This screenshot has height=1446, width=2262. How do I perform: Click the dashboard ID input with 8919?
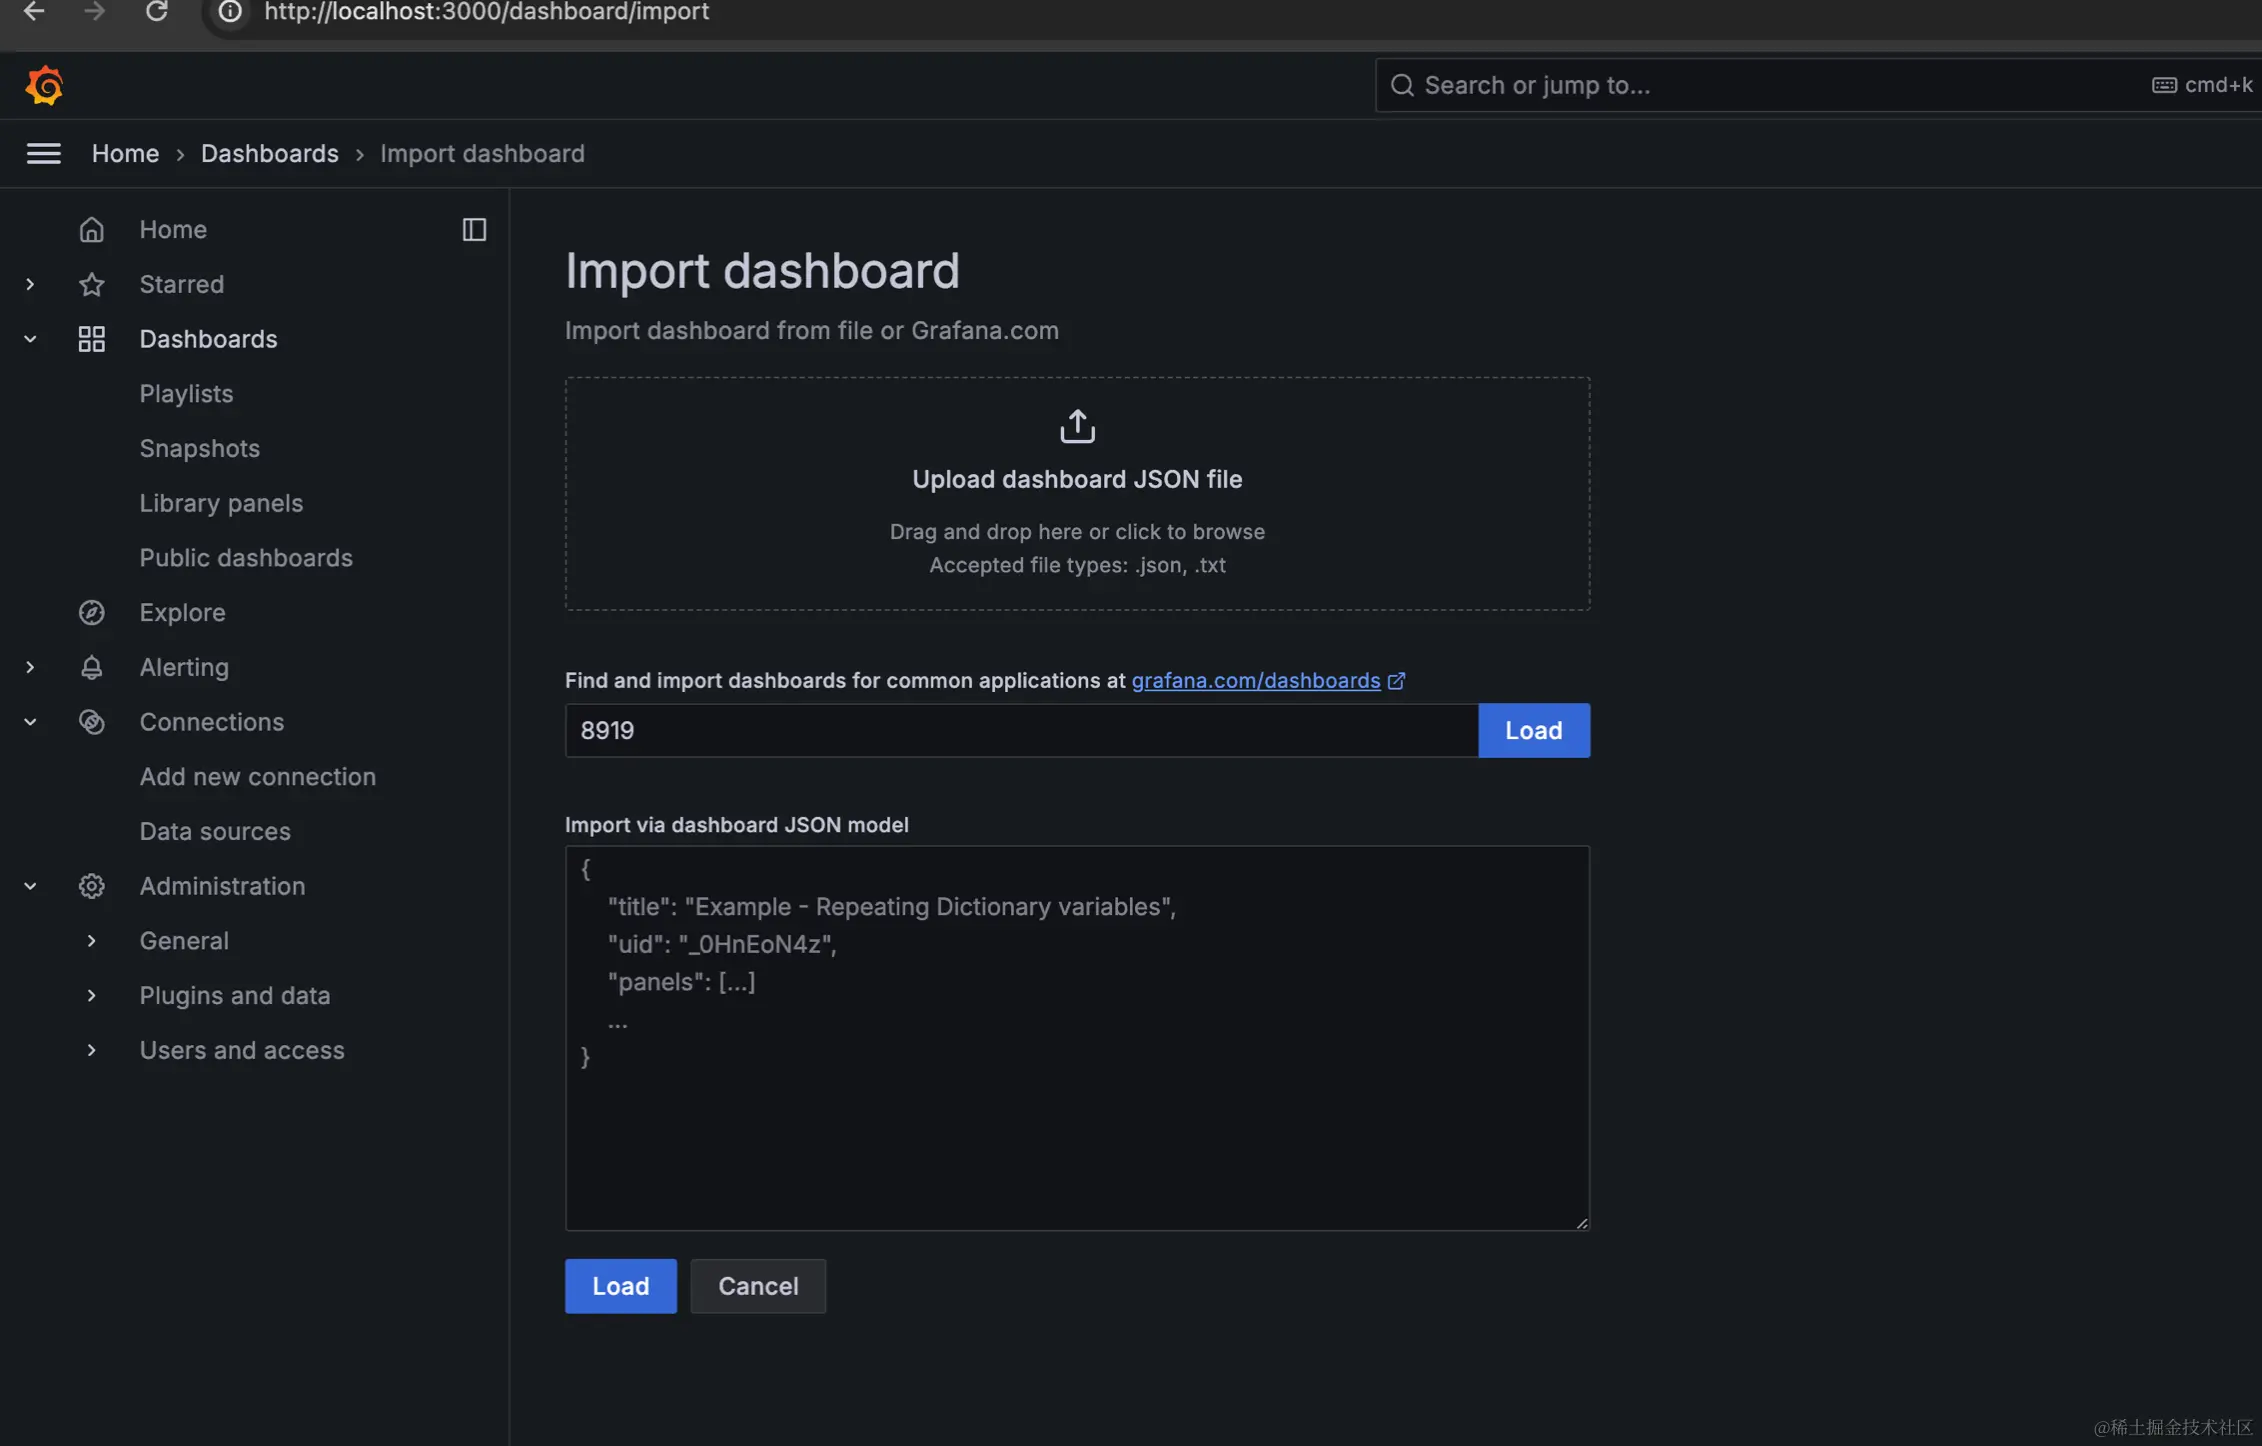pyautogui.click(x=1020, y=731)
